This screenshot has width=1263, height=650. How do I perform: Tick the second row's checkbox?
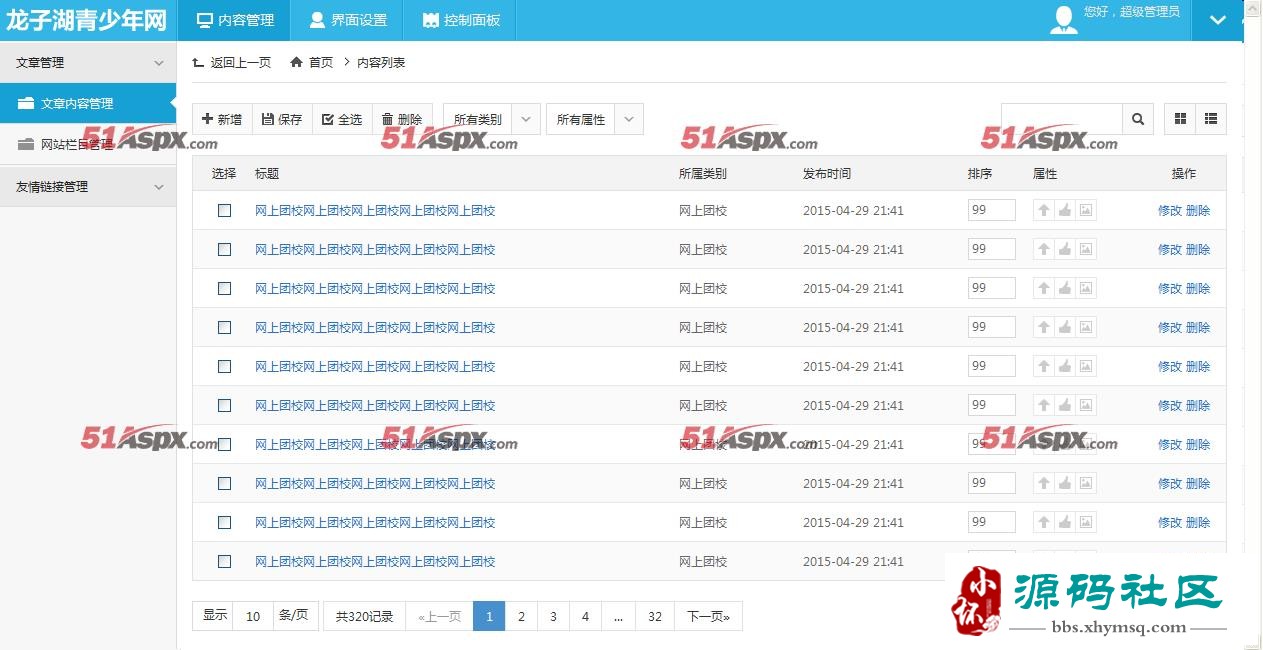pos(224,249)
